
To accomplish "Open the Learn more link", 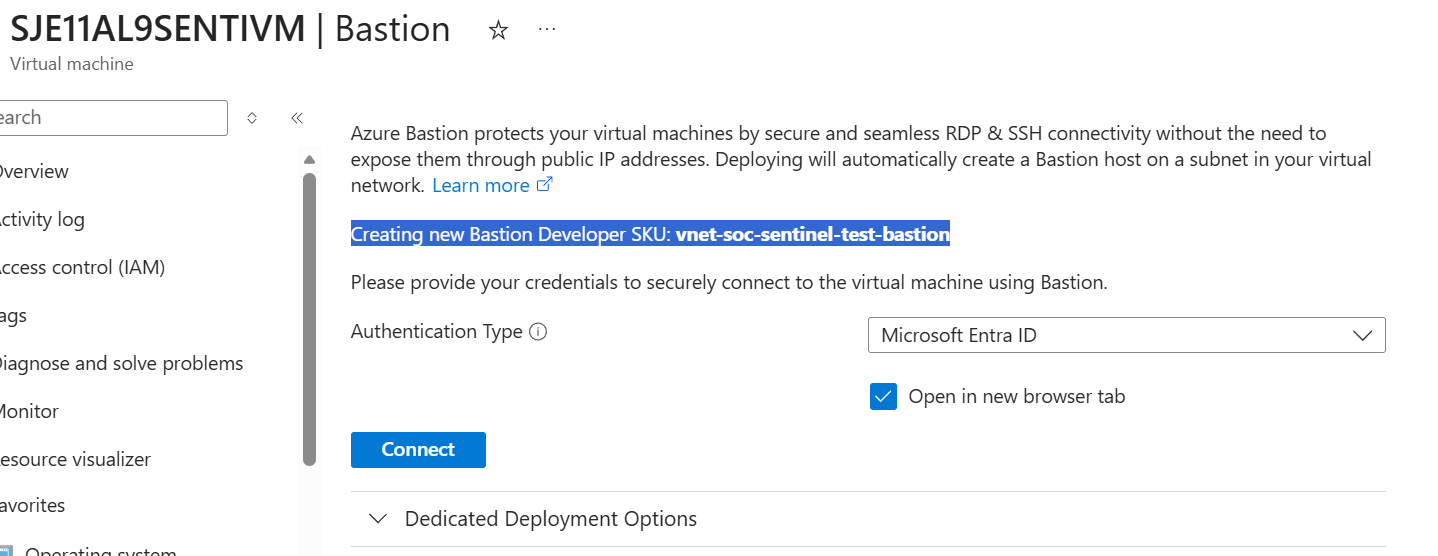I will (x=481, y=186).
